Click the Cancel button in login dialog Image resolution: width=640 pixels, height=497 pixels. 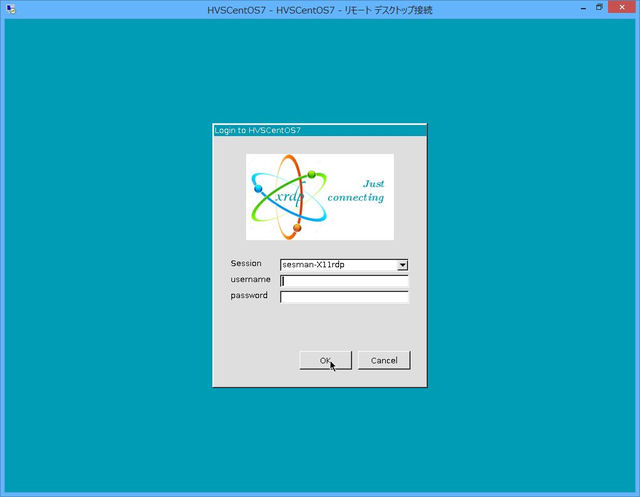[x=384, y=360]
